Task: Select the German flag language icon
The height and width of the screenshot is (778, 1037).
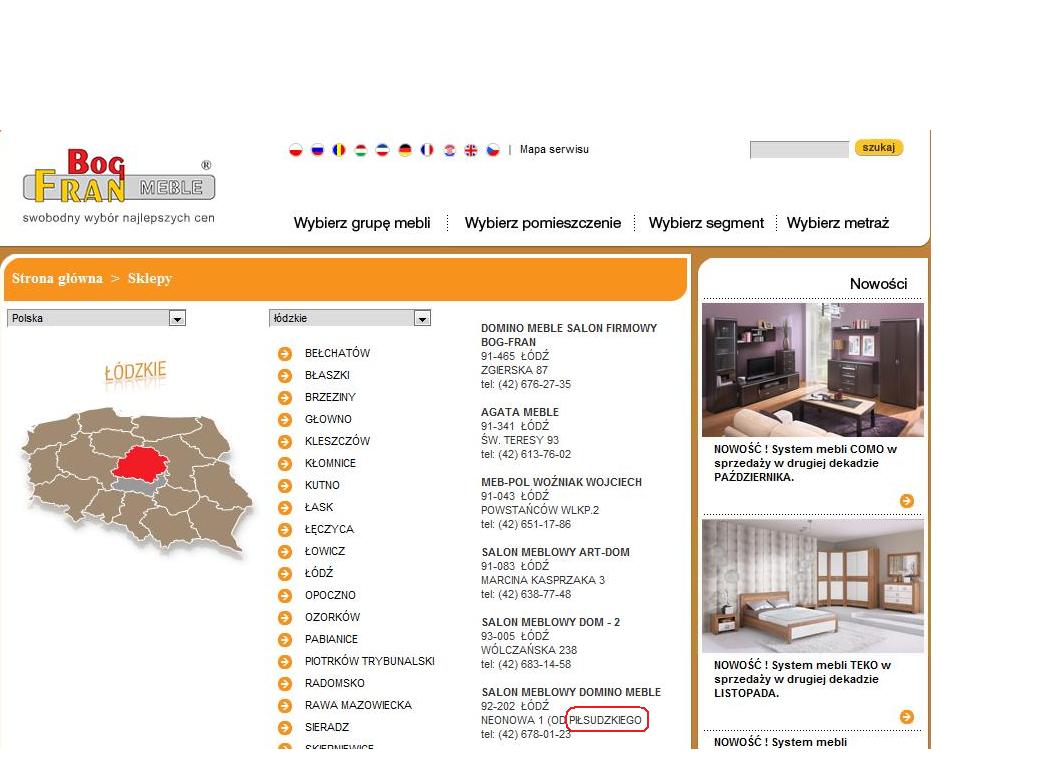Action: coord(405,150)
